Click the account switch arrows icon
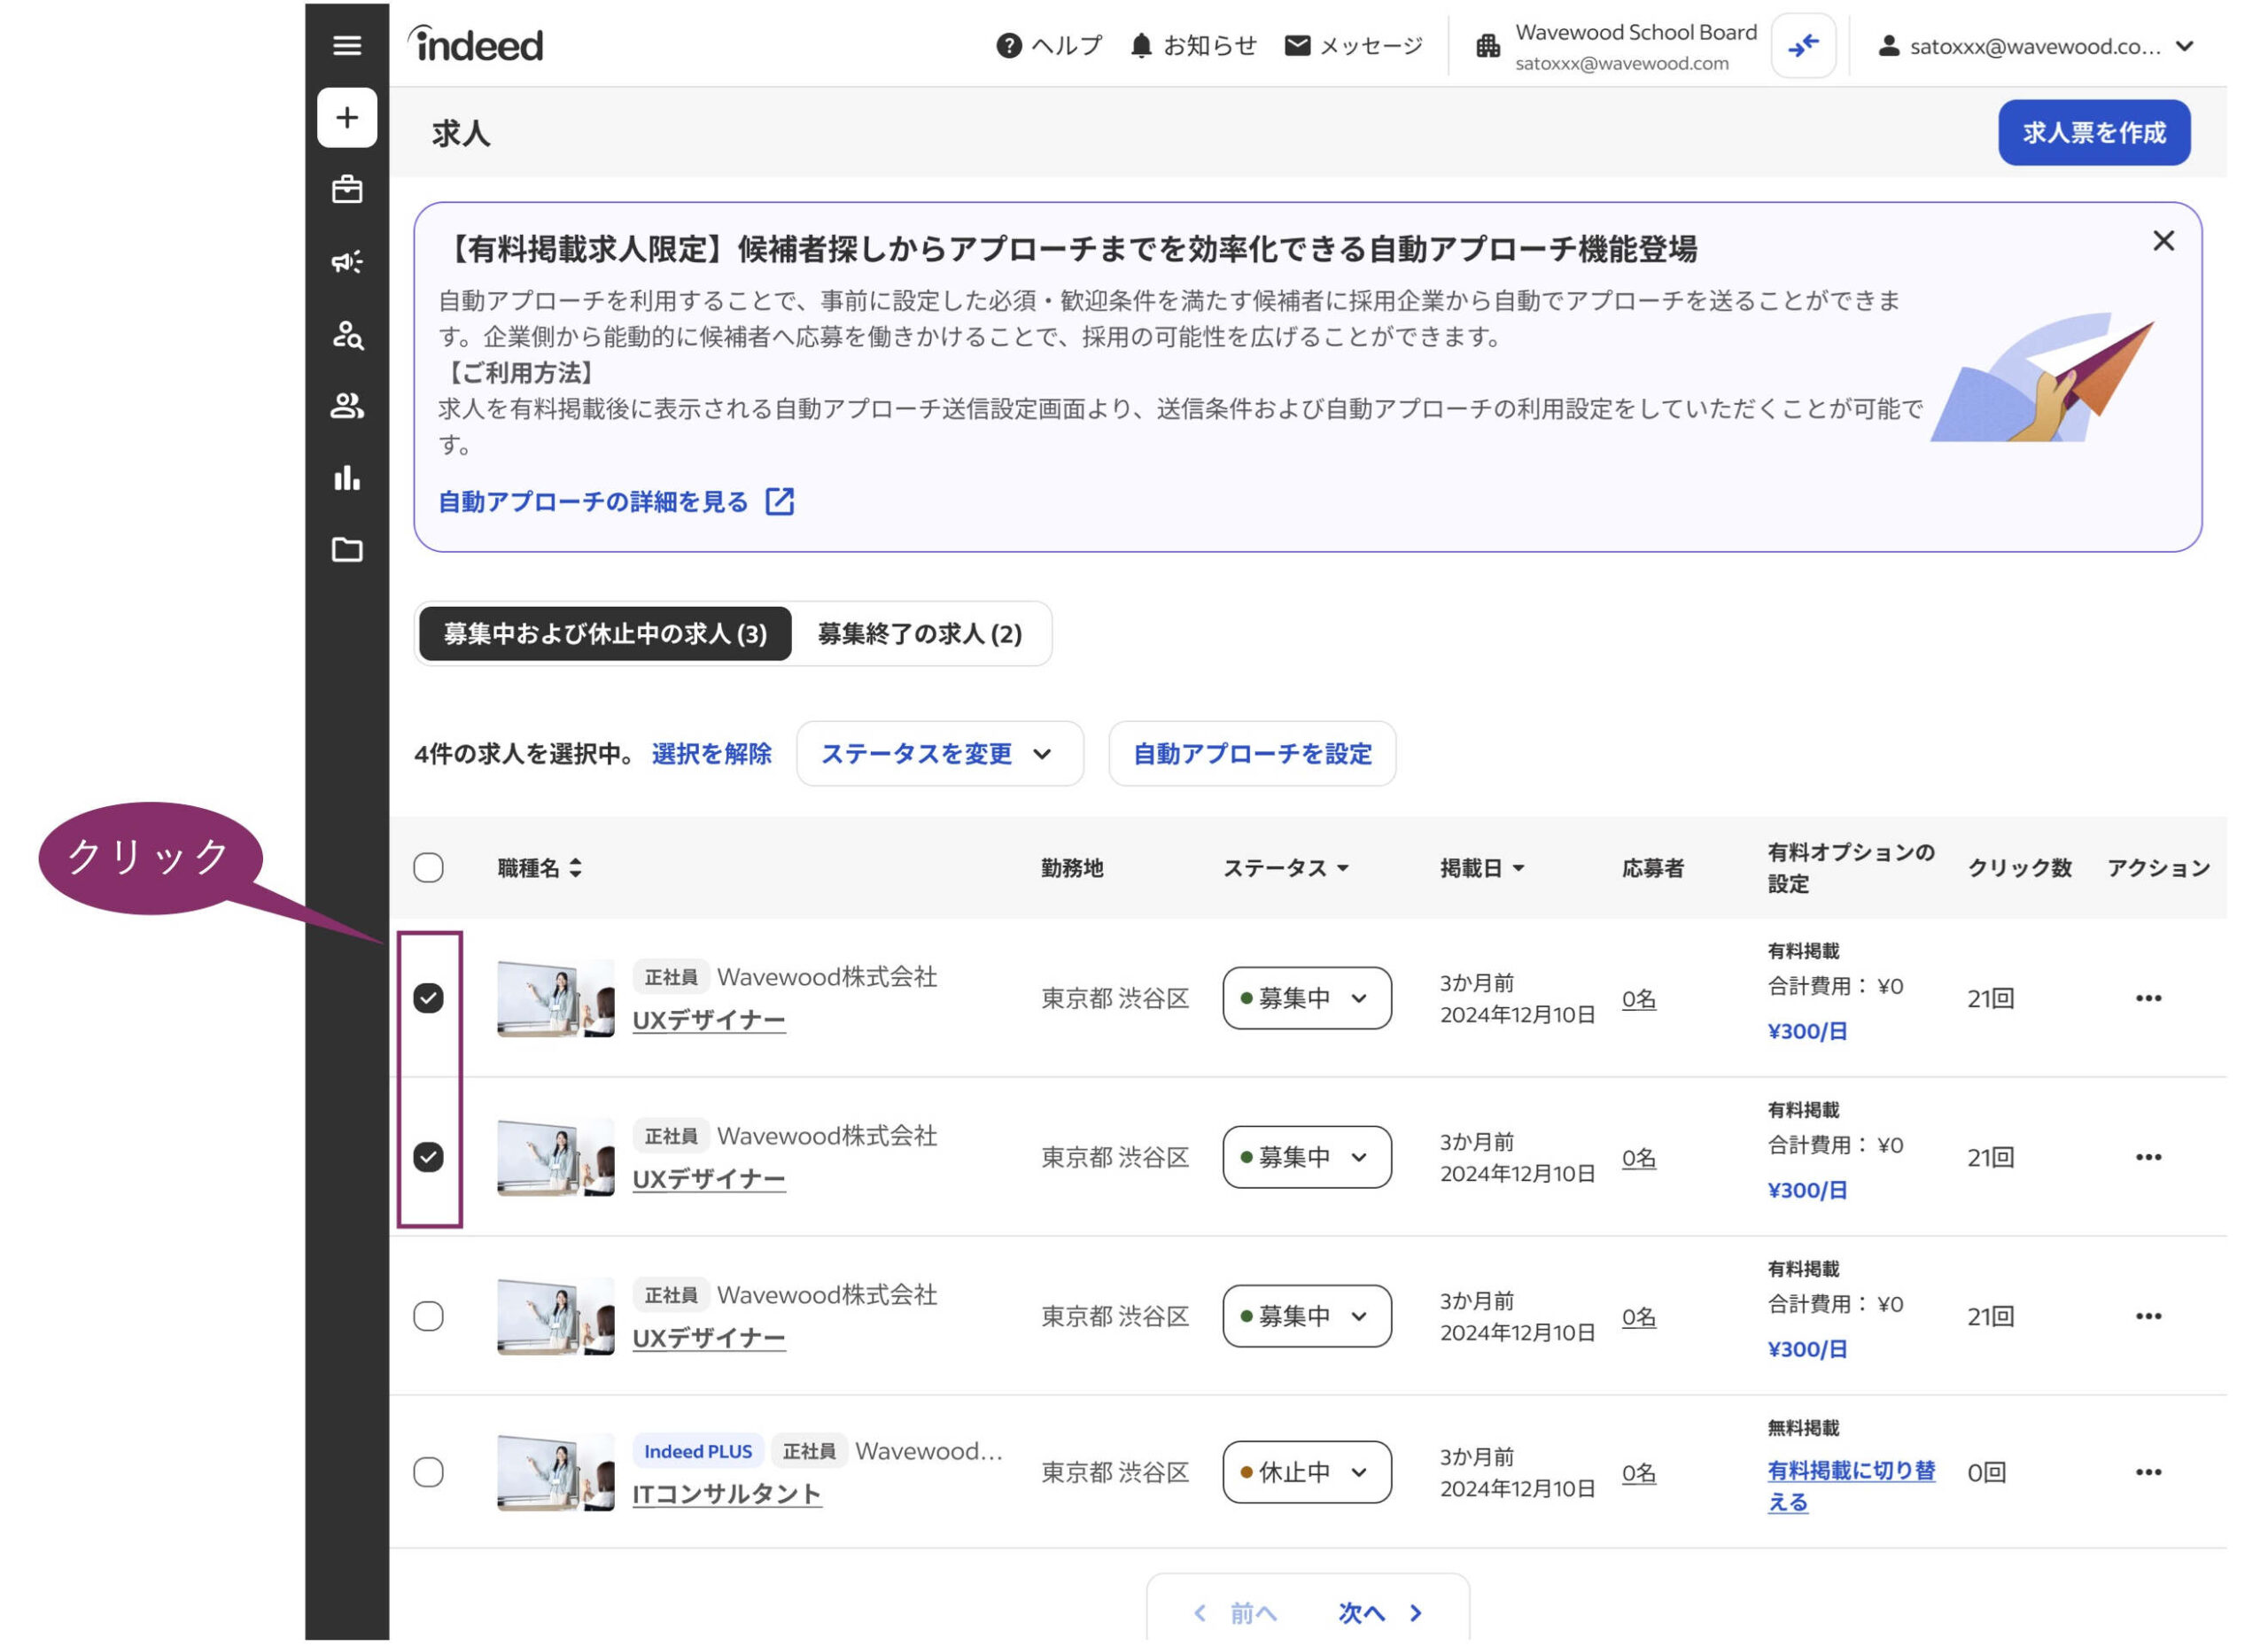 tap(1804, 44)
